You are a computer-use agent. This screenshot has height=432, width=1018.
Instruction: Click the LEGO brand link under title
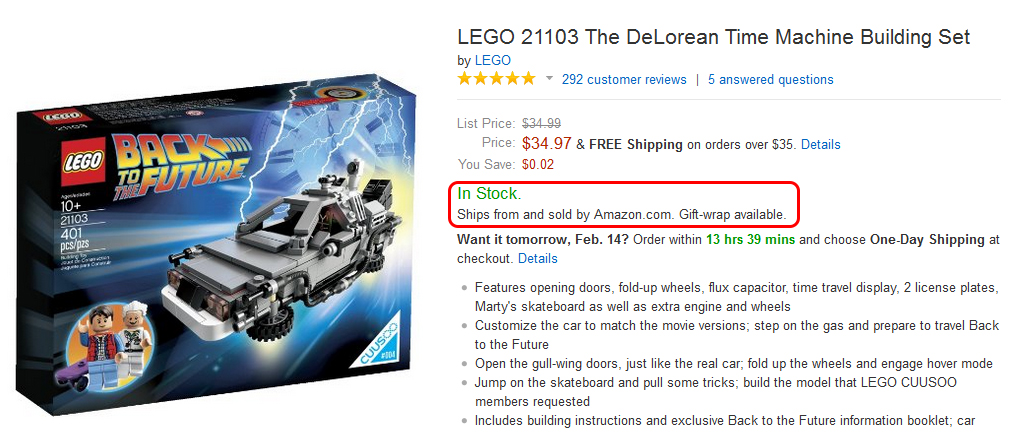492,60
